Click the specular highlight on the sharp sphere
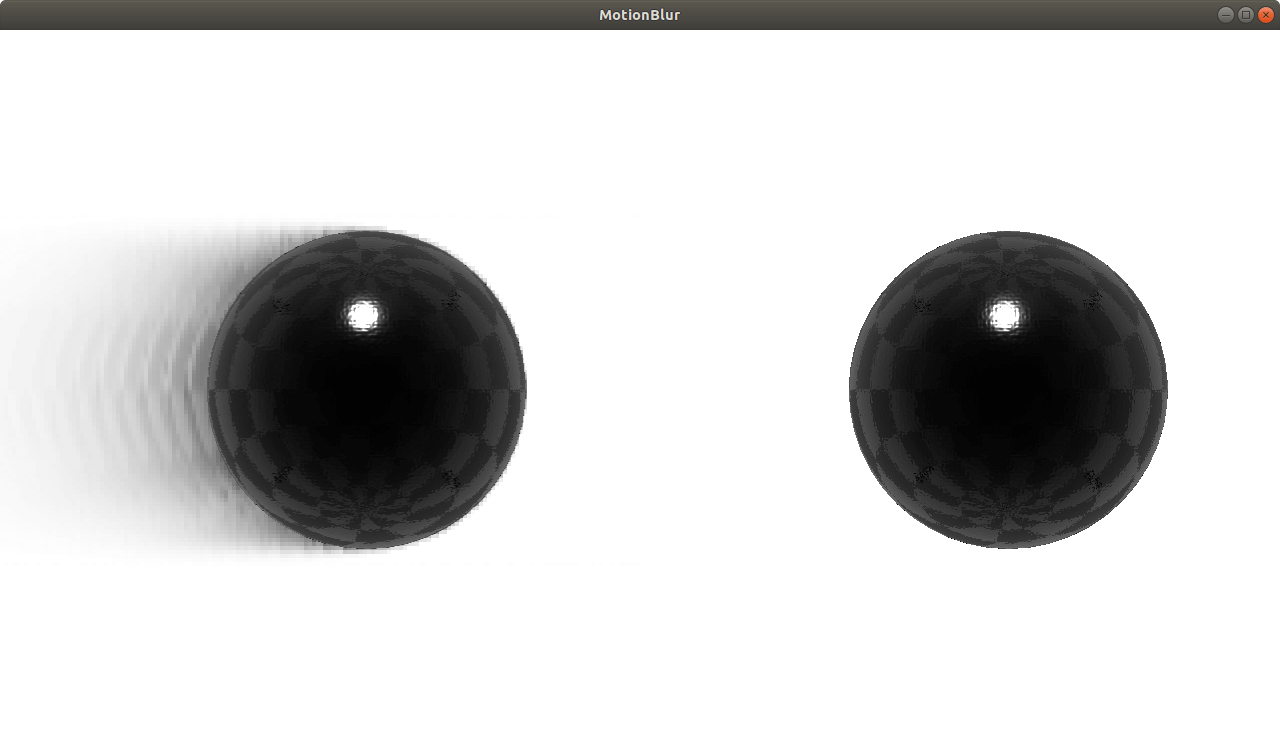Image resolution: width=1280 pixels, height=750 pixels. click(x=1005, y=315)
